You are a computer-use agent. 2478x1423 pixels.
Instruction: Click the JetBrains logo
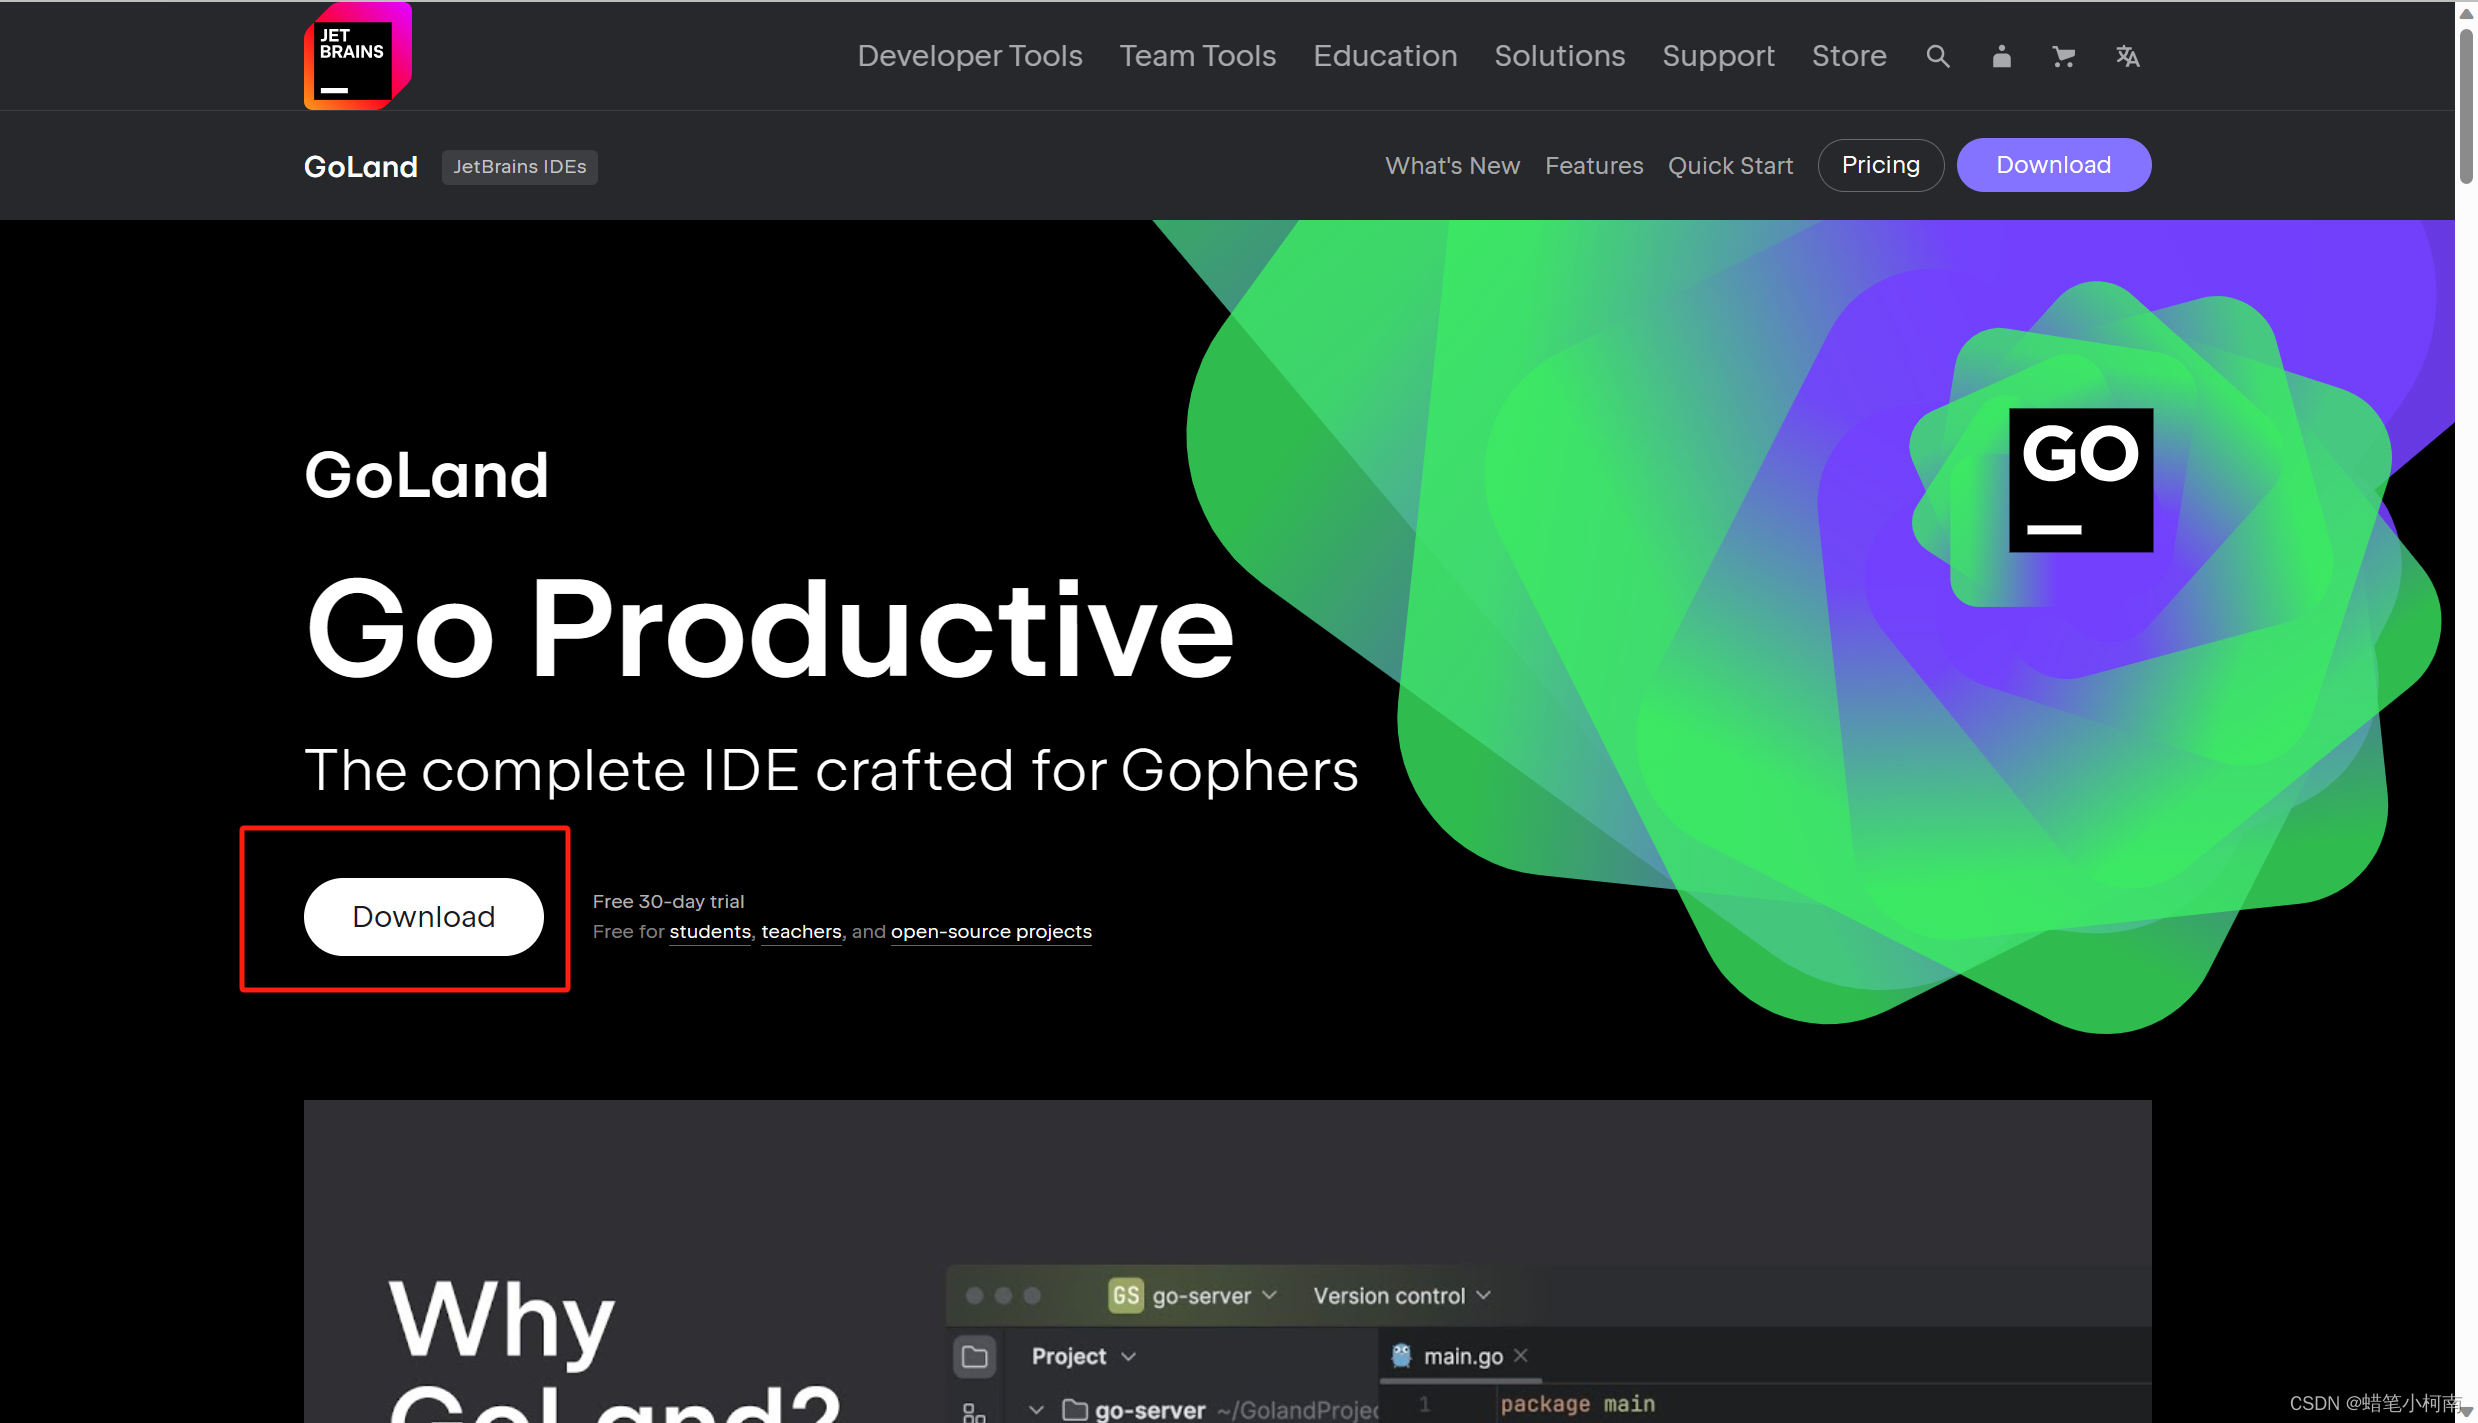pos(357,56)
